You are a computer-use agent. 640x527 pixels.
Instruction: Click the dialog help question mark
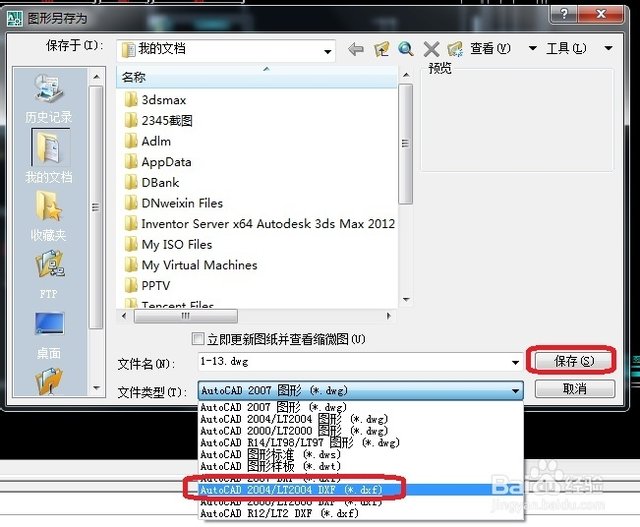(564, 15)
